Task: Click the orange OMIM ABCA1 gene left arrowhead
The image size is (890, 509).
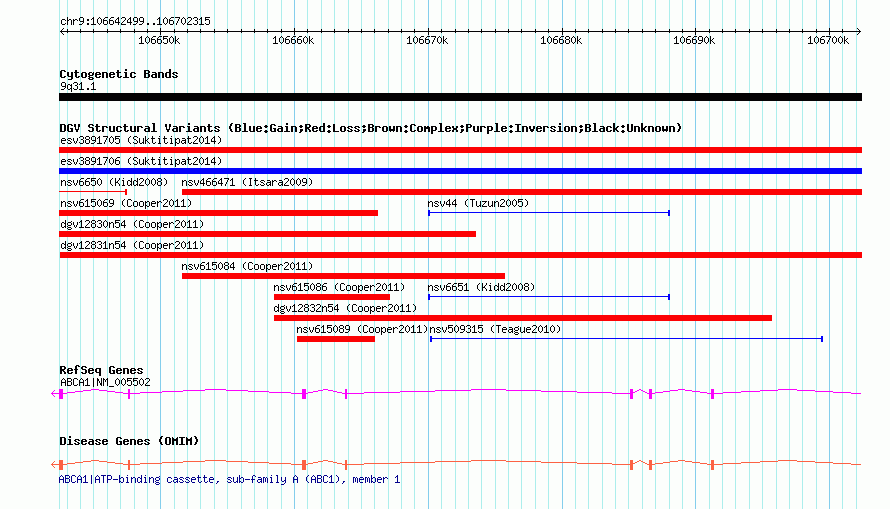Action: click(54, 464)
